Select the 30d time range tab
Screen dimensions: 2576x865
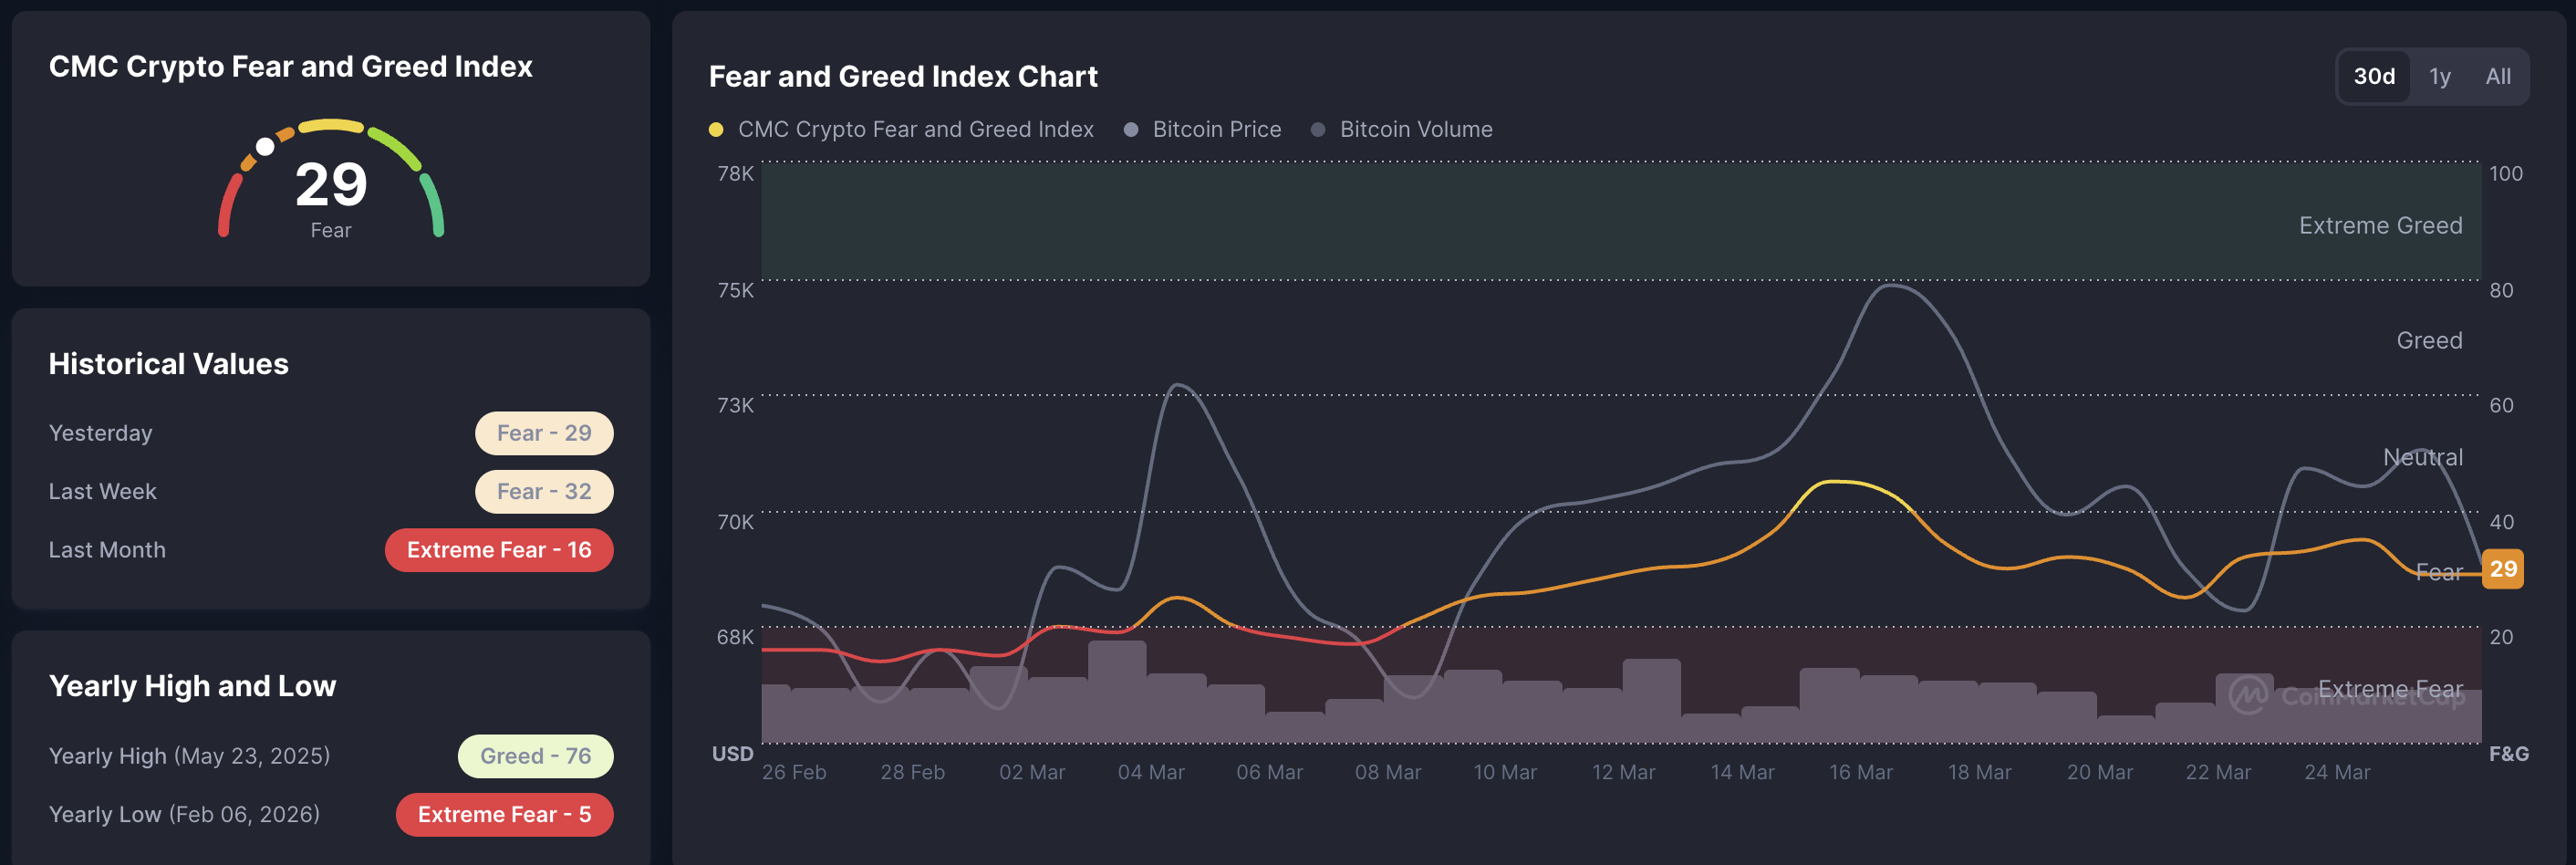pos(2373,77)
